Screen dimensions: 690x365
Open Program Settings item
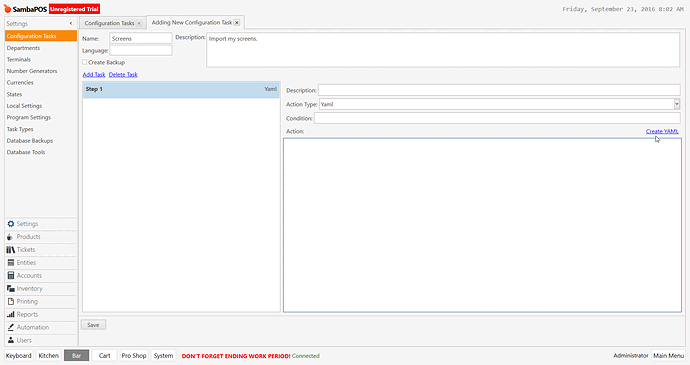click(29, 118)
